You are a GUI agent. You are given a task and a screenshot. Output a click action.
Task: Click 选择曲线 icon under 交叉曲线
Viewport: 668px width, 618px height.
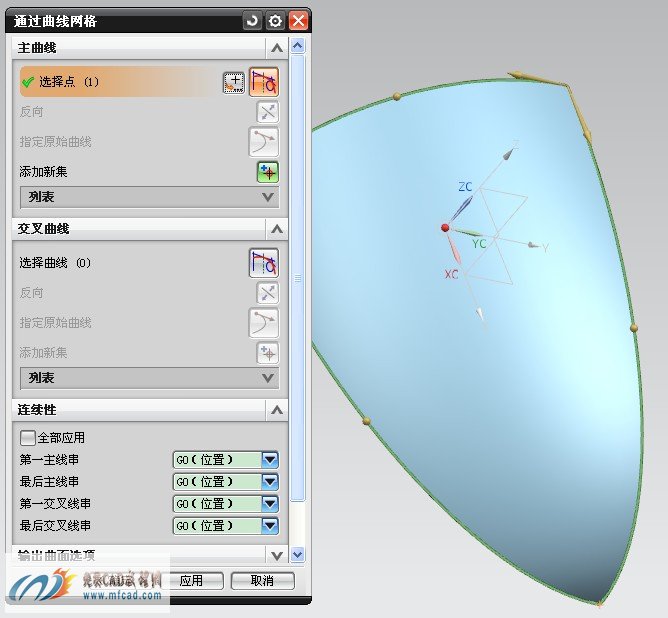[264, 263]
